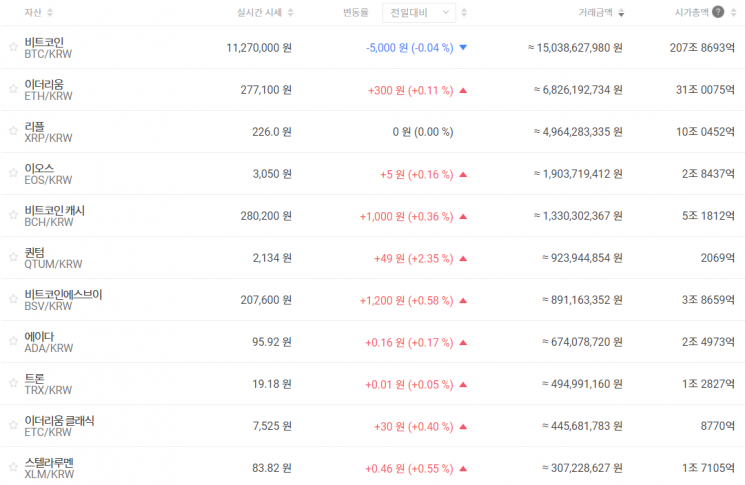Click the price 277,100 원
Image resolution: width=745 pixels, height=485 pixels.
[266, 90]
